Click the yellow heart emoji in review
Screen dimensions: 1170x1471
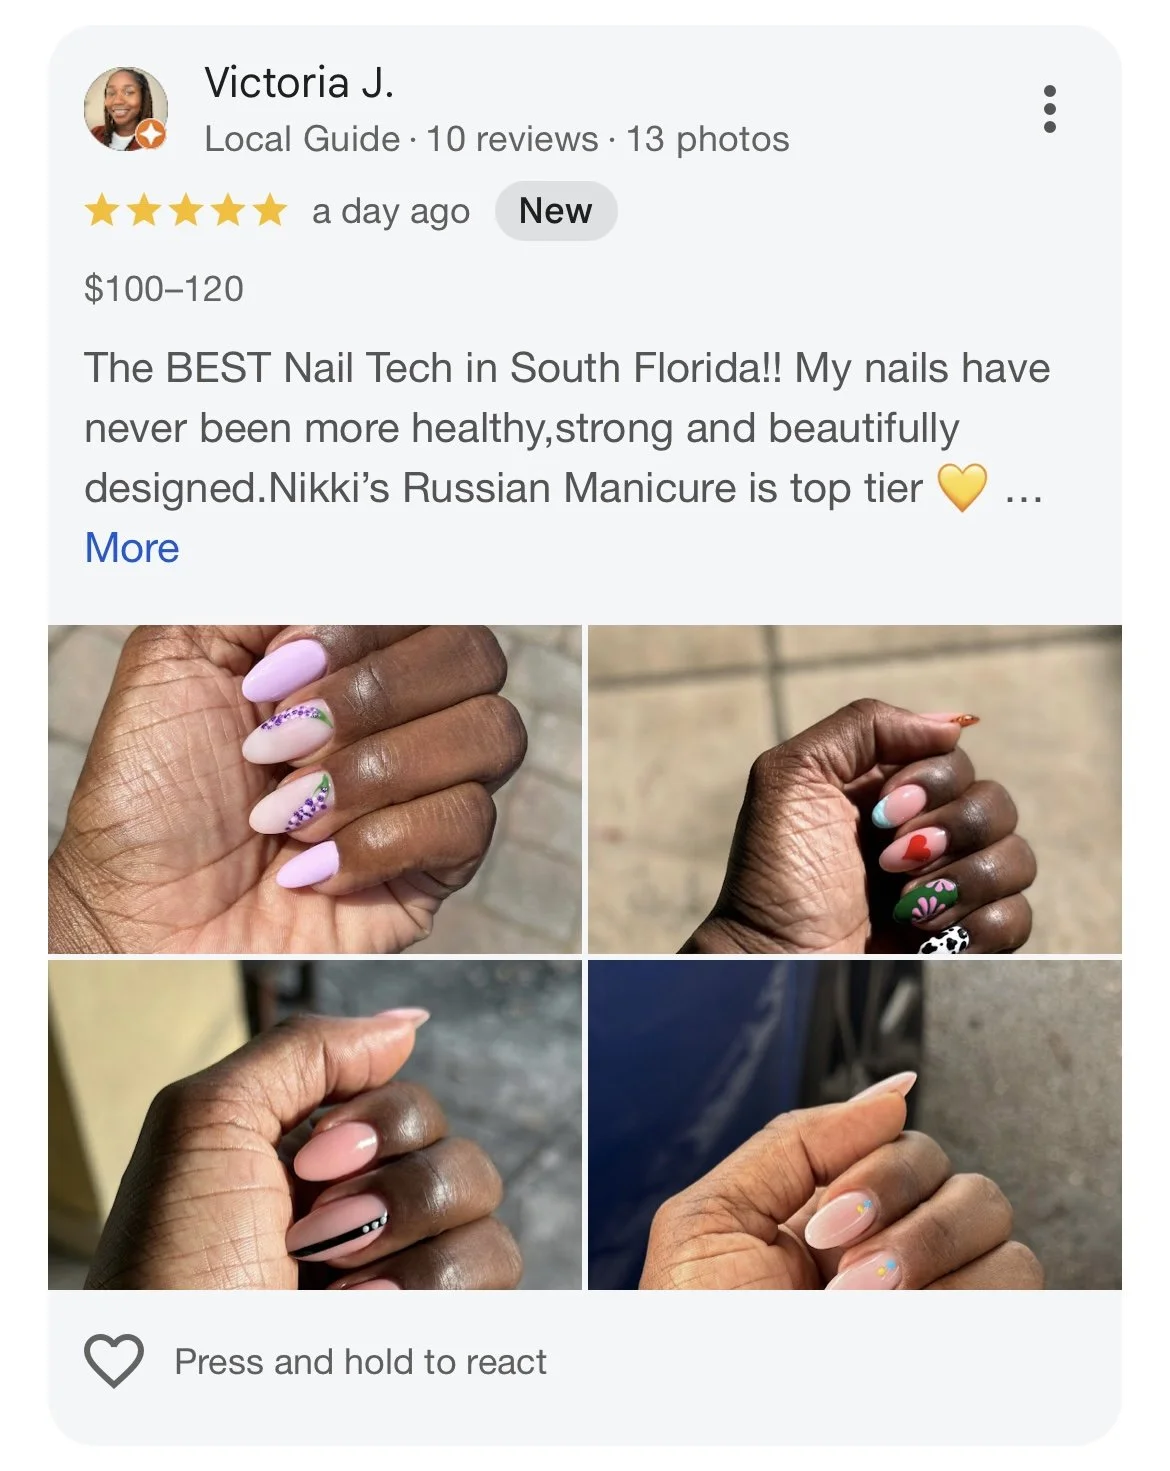[x=962, y=488]
